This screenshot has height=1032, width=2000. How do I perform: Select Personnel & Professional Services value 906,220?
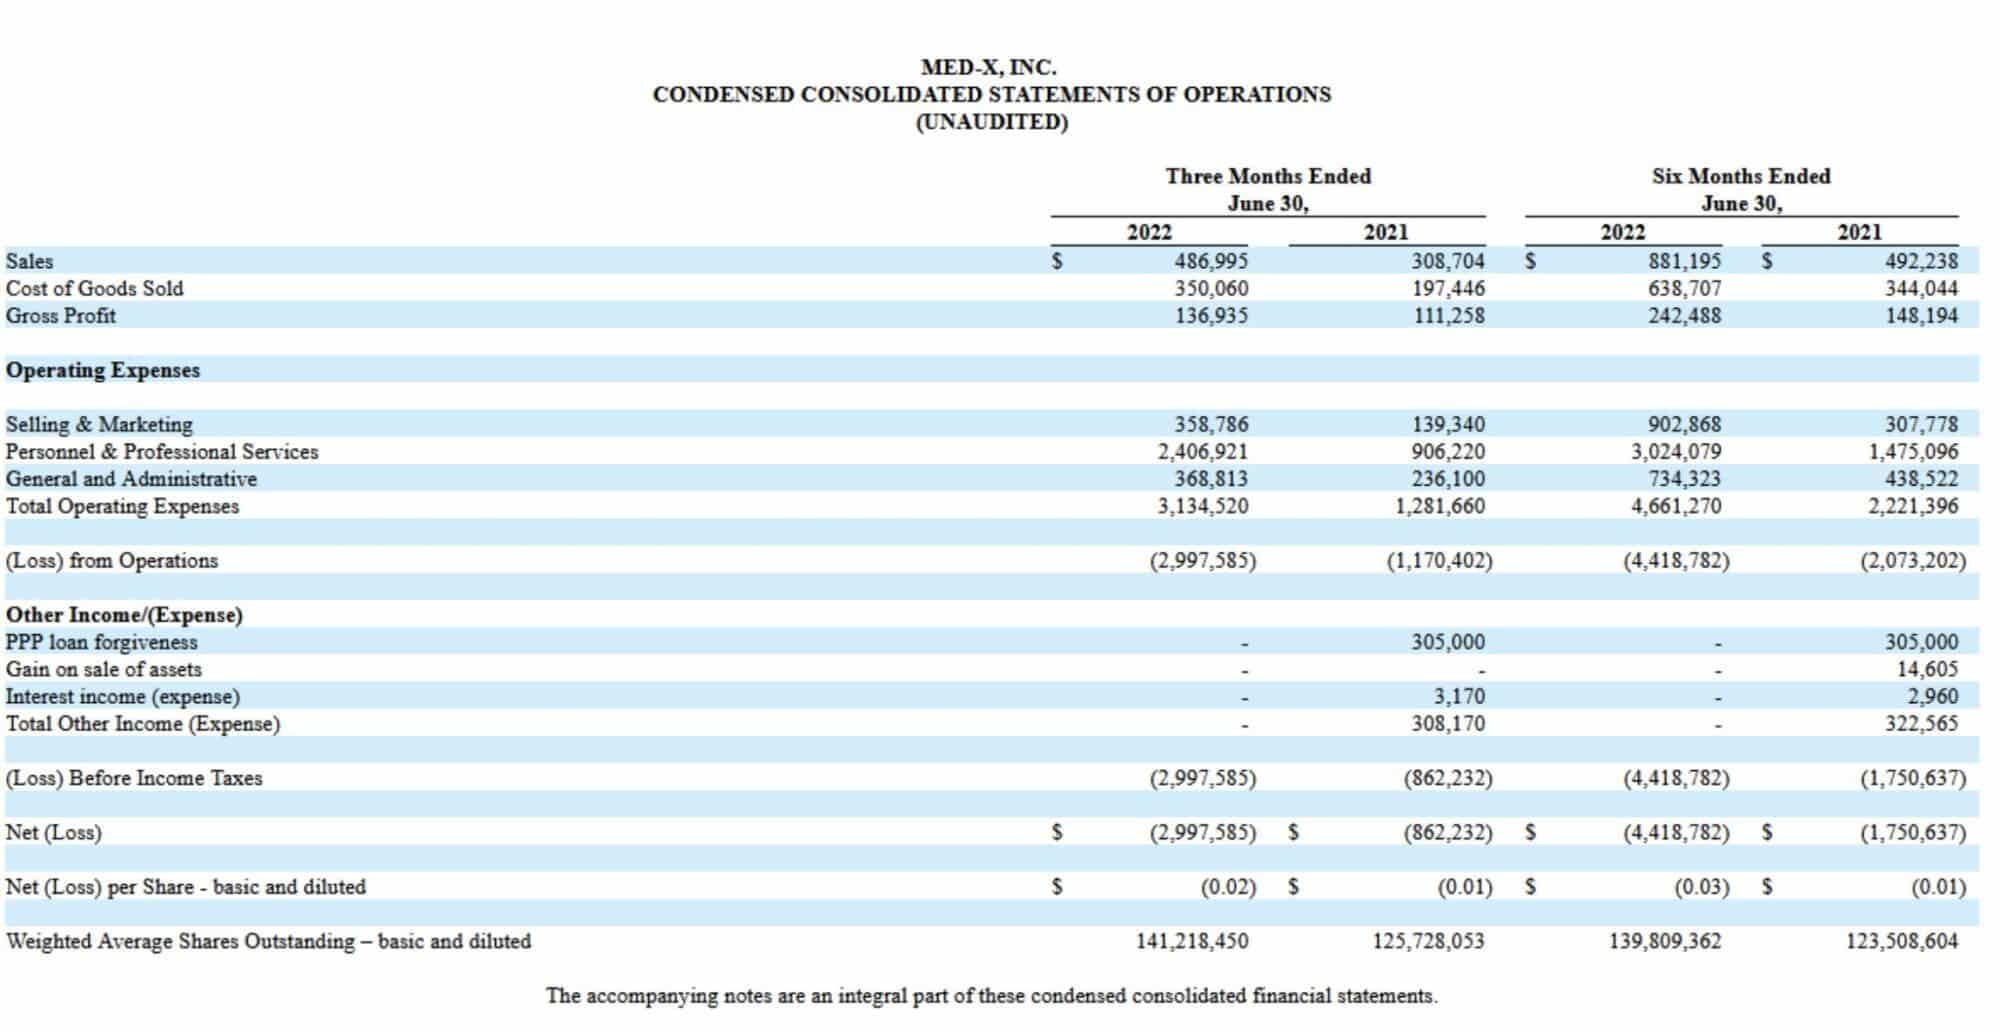pos(1448,451)
